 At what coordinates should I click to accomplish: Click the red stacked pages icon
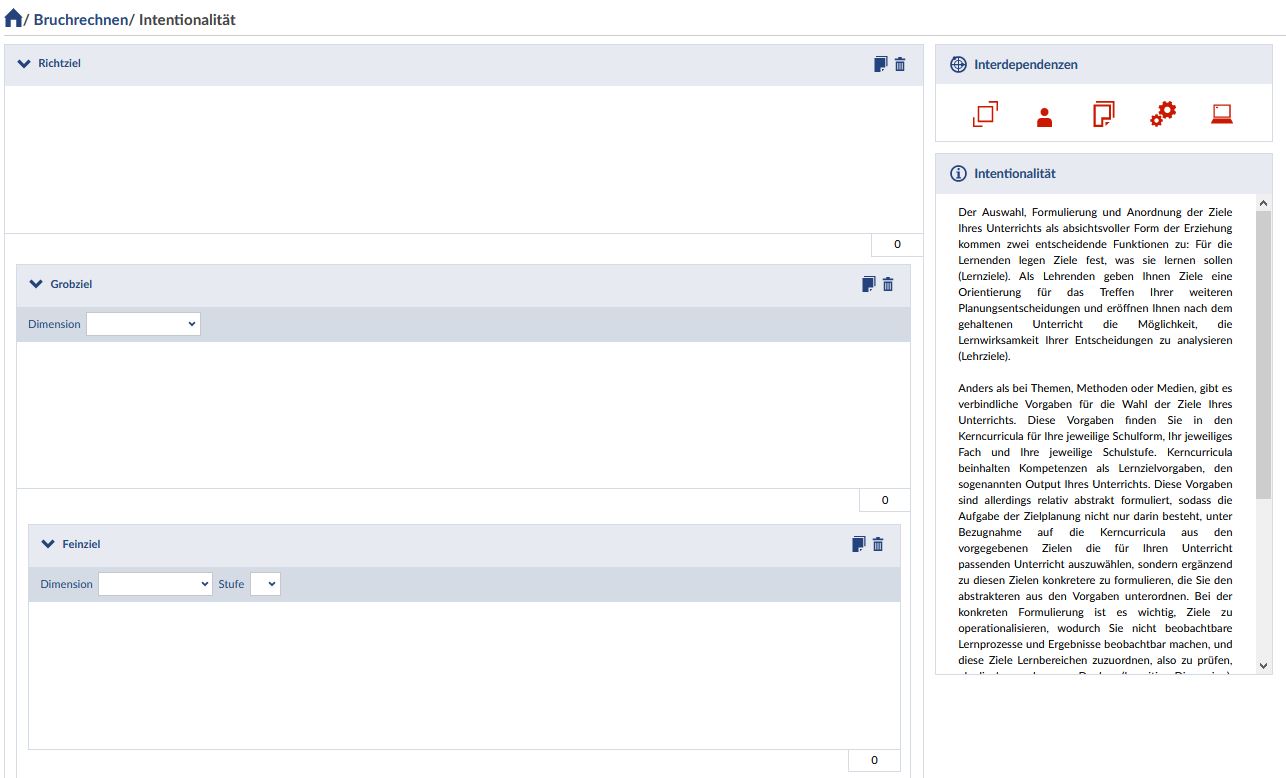coord(1103,114)
